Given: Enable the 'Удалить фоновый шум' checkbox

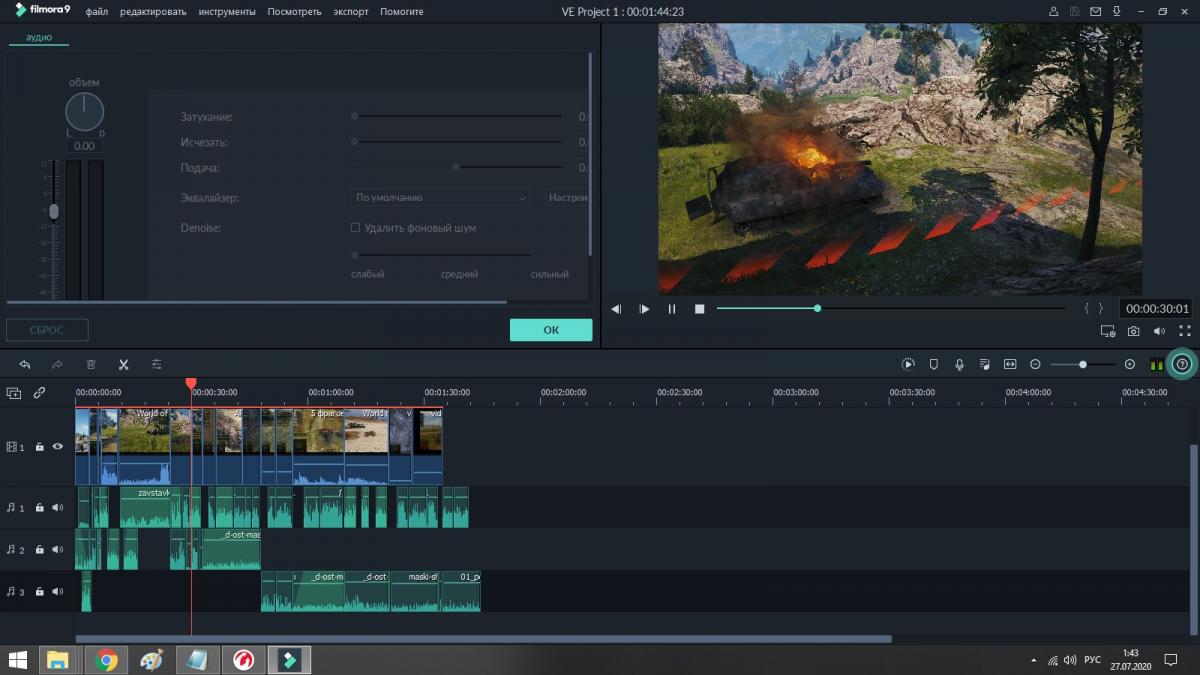Looking at the screenshot, I should (355, 228).
